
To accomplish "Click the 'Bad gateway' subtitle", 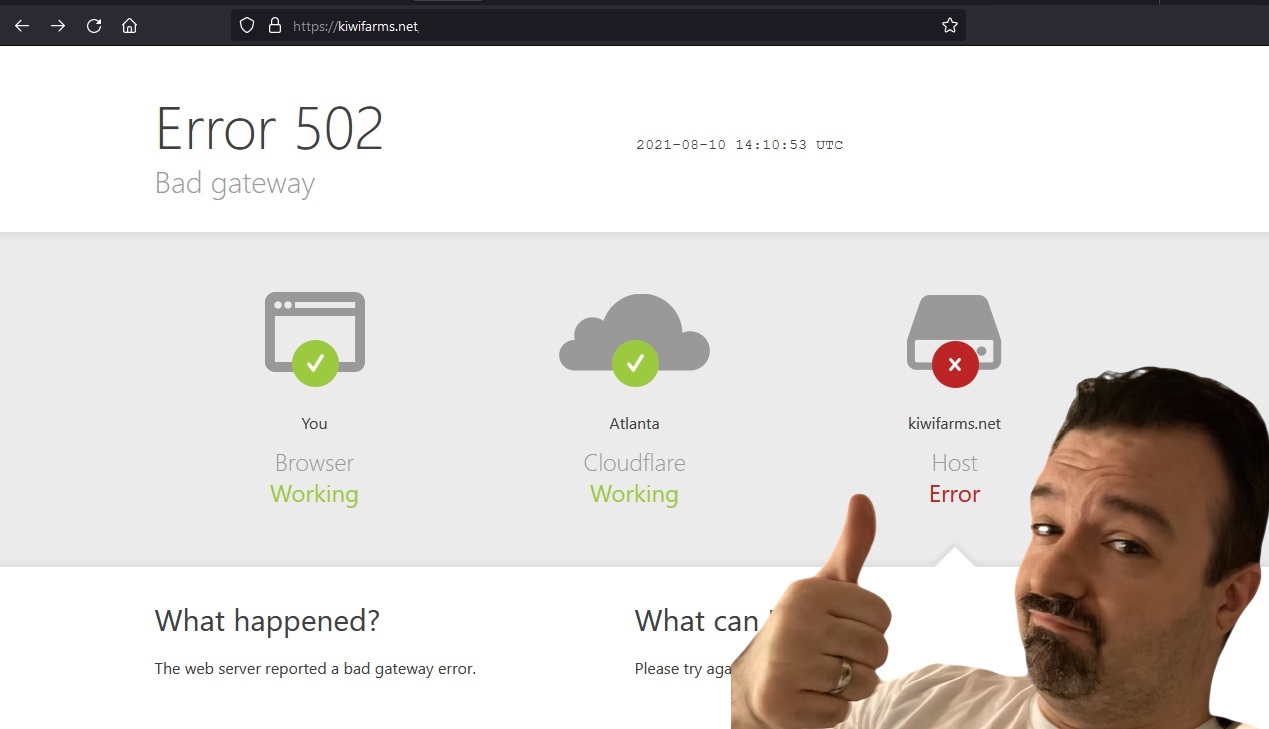I will 235,184.
